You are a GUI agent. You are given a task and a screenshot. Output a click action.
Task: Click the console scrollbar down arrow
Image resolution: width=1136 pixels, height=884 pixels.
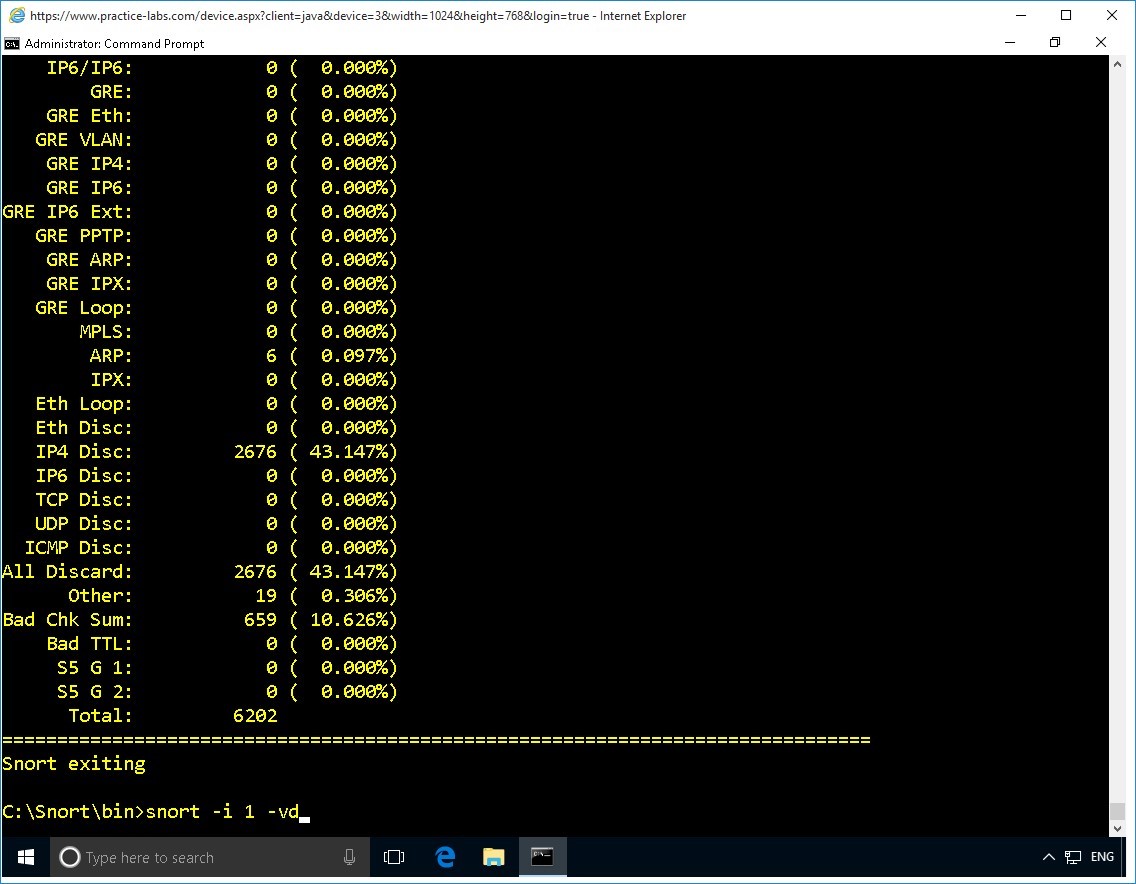(1117, 829)
